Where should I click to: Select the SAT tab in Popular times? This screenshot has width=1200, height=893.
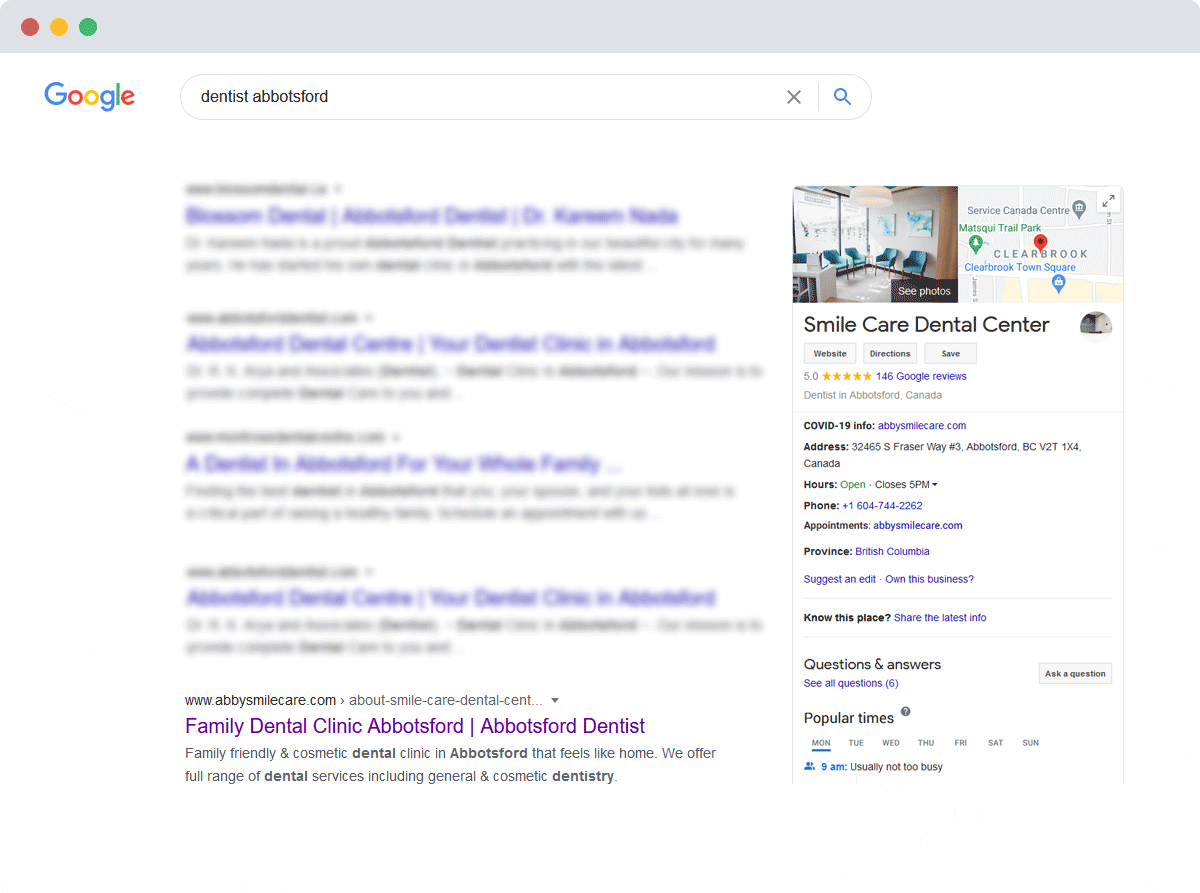coord(995,743)
